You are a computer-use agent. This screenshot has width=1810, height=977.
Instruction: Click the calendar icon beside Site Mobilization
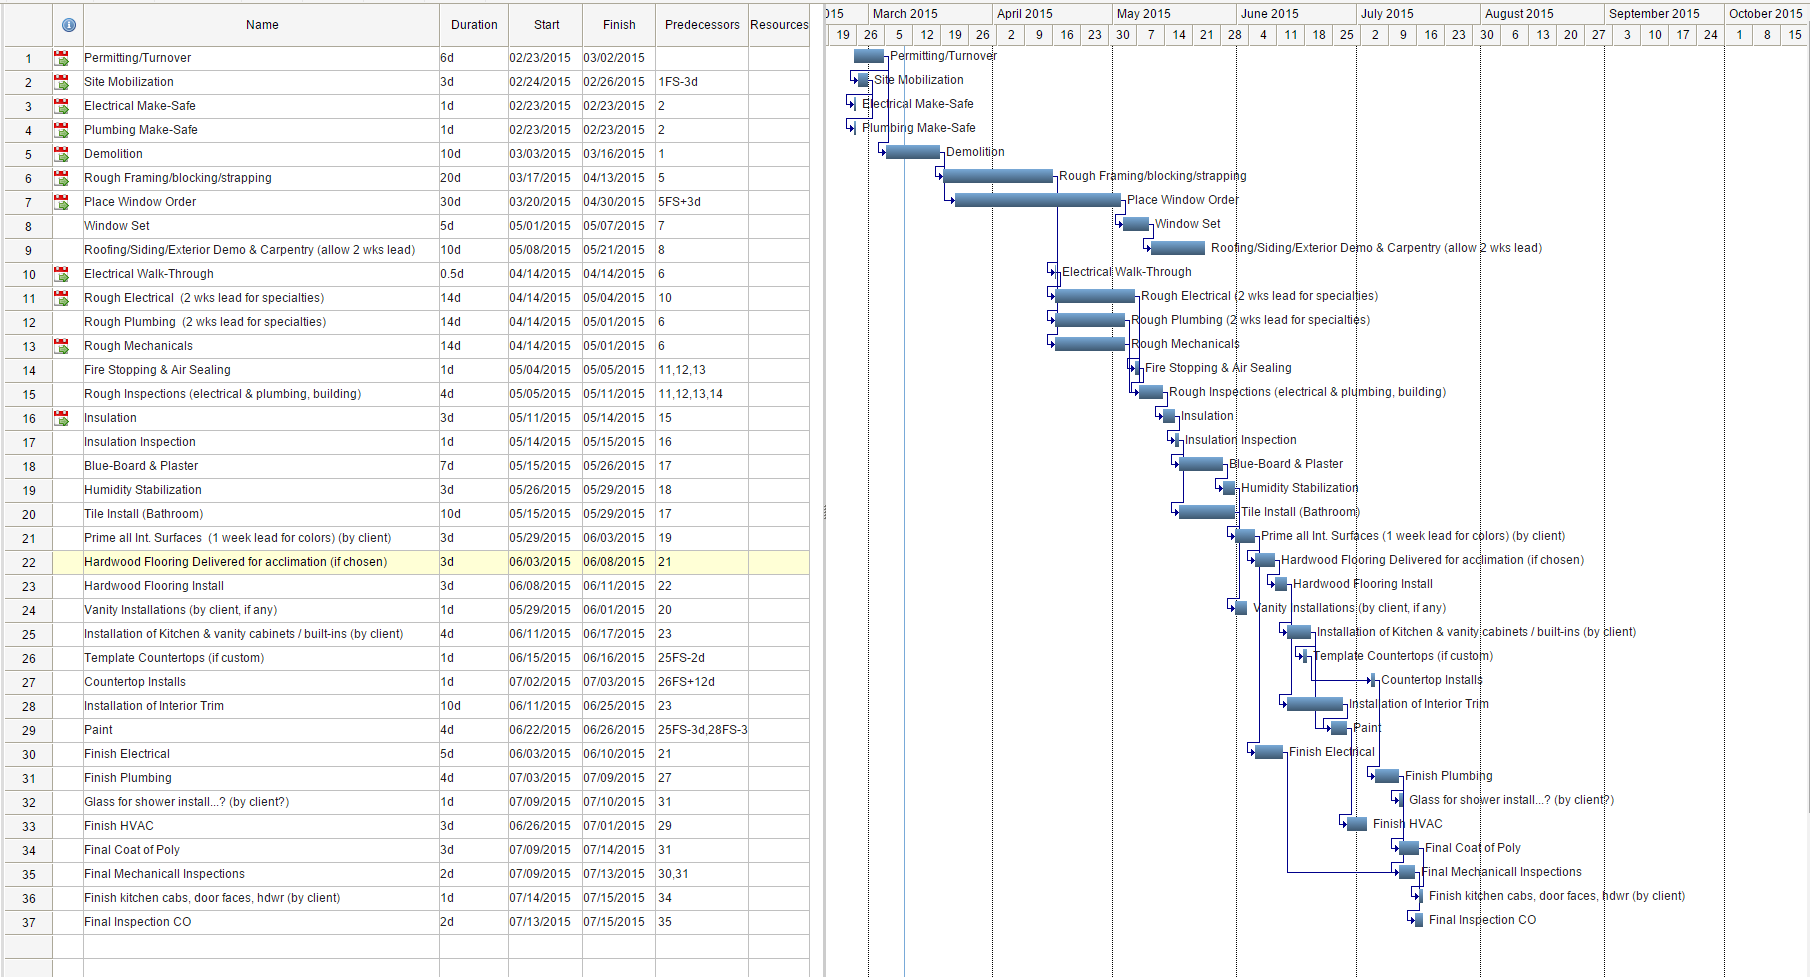[62, 82]
